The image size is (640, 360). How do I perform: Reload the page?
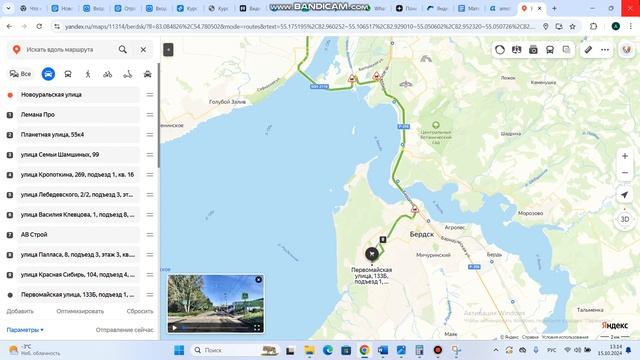[x=39, y=26]
